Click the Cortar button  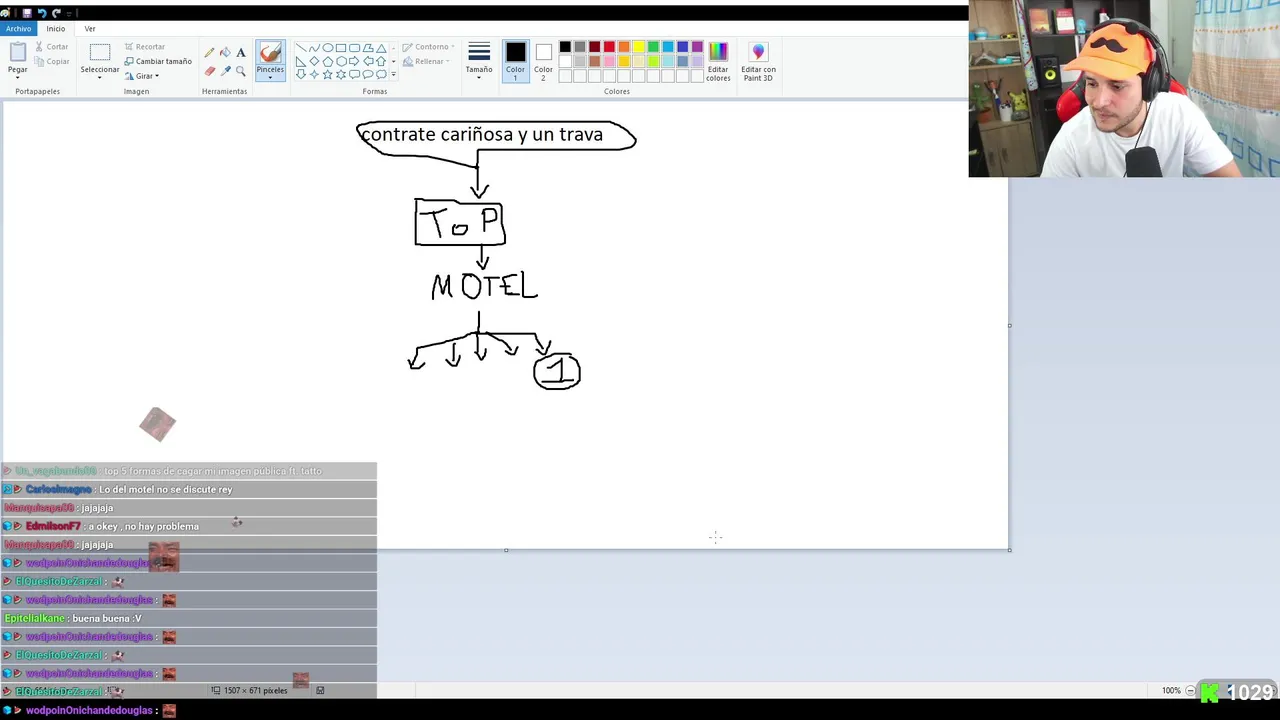point(51,47)
